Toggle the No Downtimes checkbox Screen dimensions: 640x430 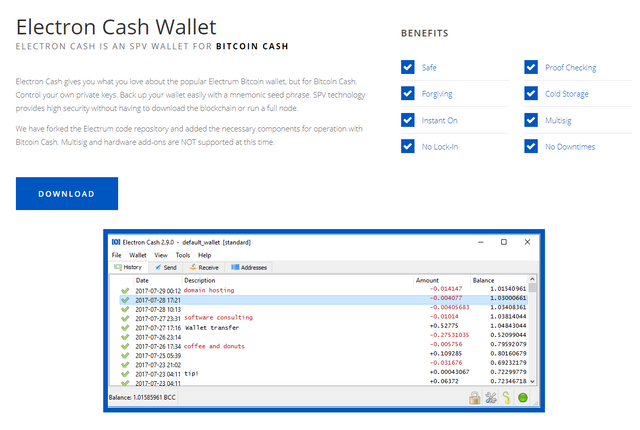531,146
